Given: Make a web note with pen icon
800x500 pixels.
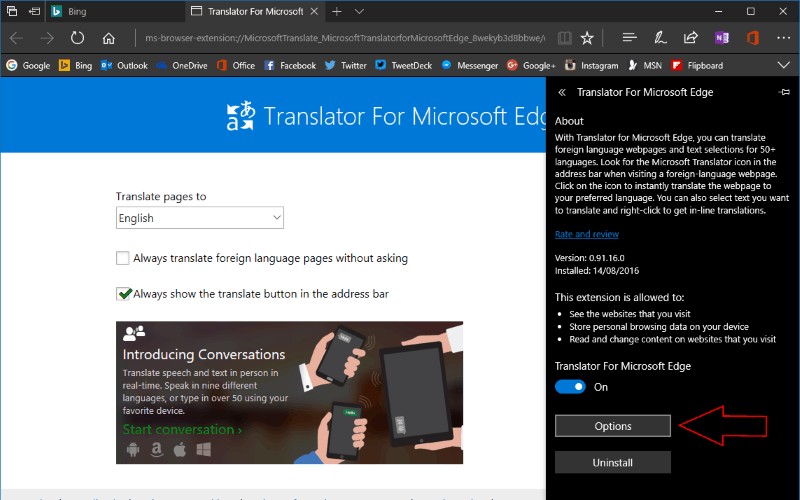Looking at the screenshot, I should [660, 37].
